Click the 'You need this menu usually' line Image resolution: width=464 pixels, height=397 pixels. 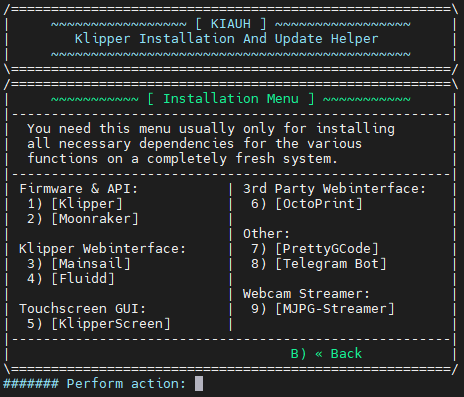[211, 129]
